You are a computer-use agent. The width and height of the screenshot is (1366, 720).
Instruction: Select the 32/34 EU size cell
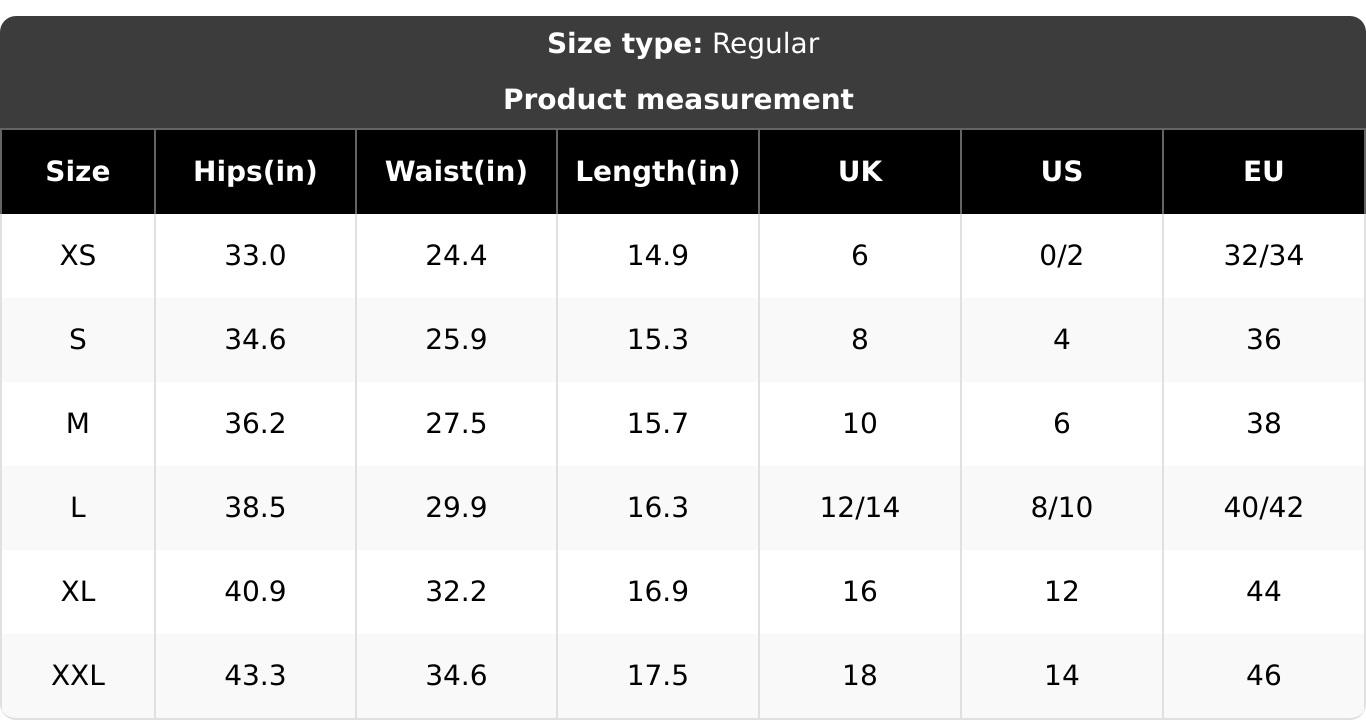(1264, 256)
